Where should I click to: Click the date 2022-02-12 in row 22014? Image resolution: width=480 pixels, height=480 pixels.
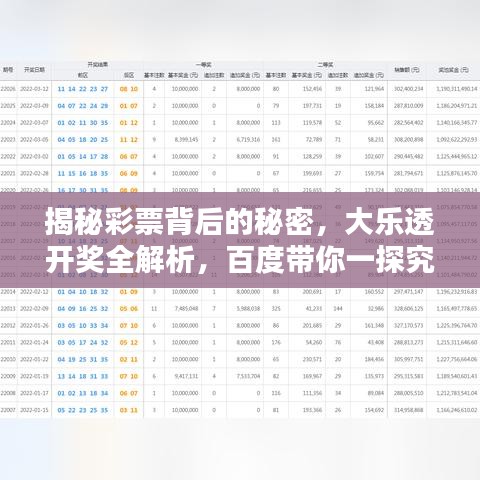(34, 292)
